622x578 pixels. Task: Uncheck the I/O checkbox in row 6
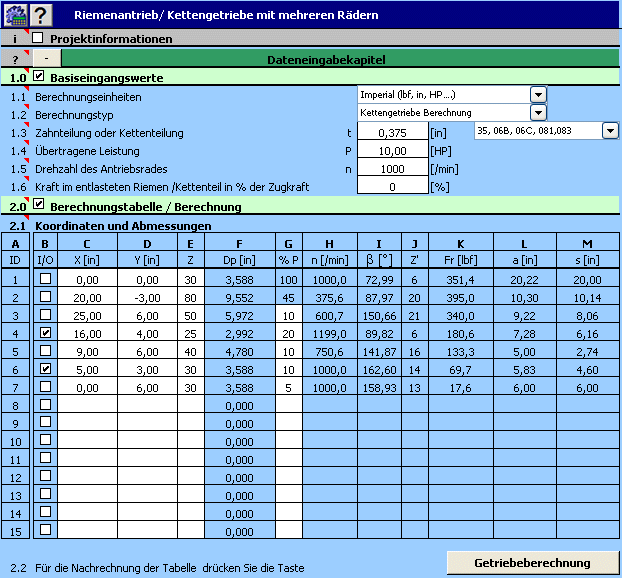(x=46, y=369)
